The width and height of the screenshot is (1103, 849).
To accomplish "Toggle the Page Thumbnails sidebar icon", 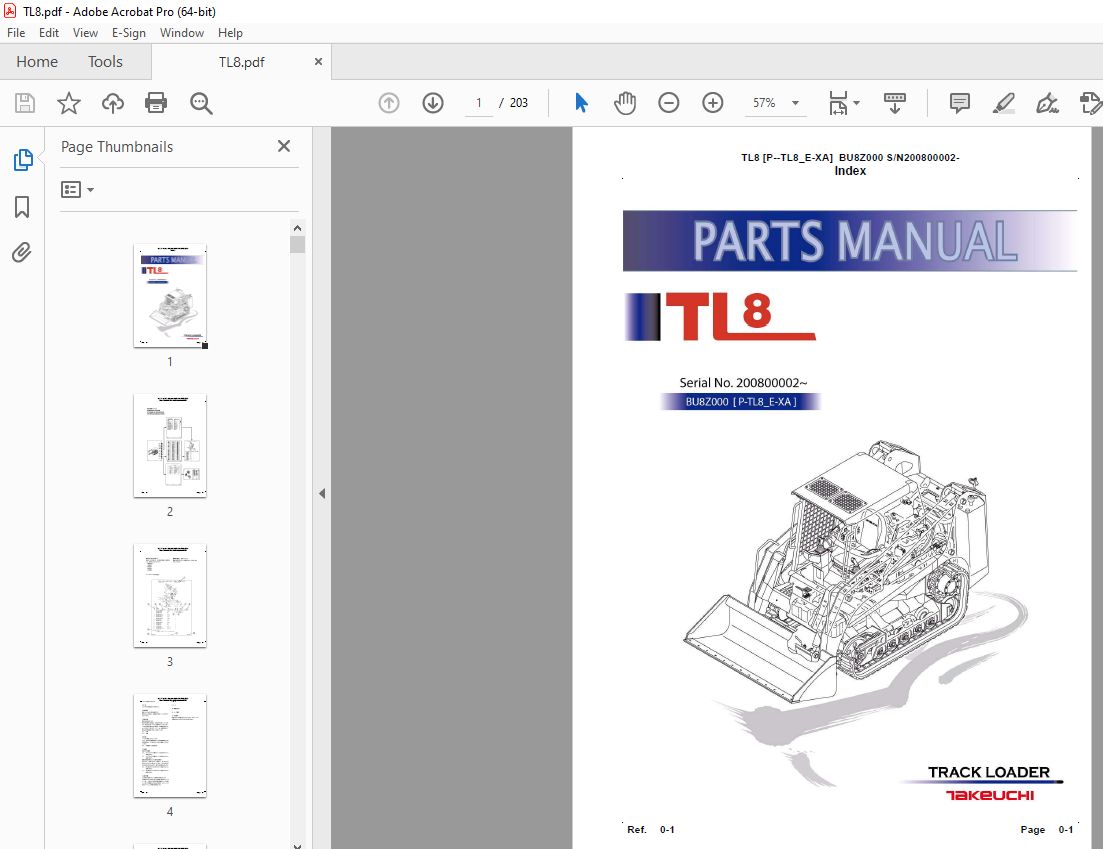I will point(22,160).
